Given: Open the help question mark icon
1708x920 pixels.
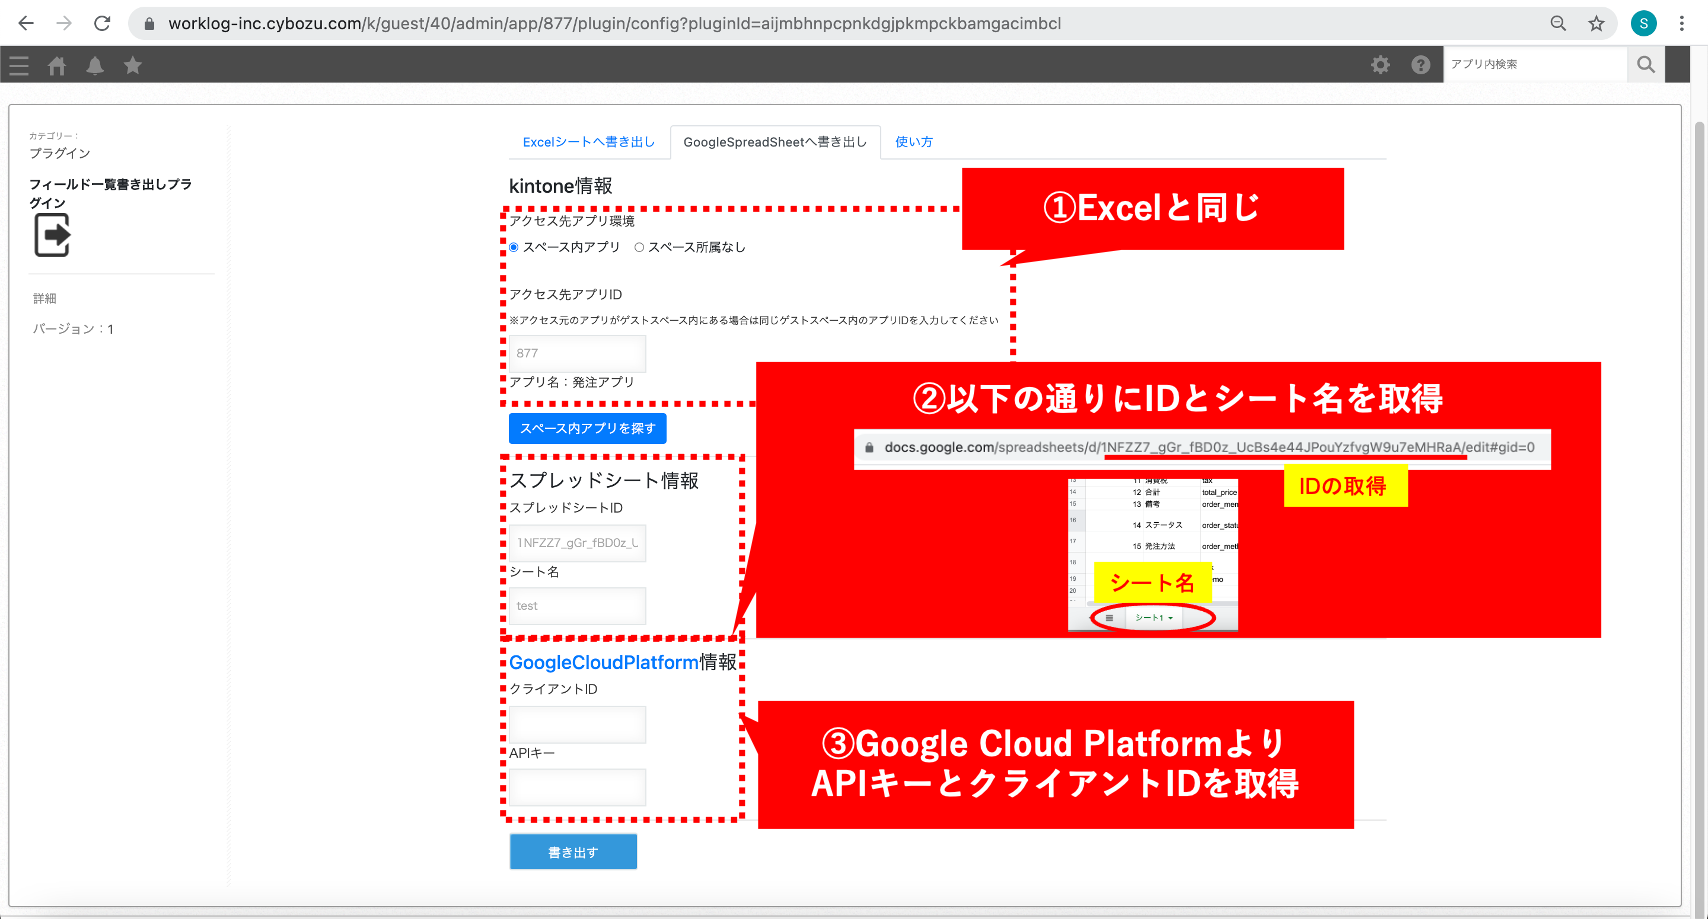Looking at the screenshot, I should pyautogui.click(x=1420, y=65).
